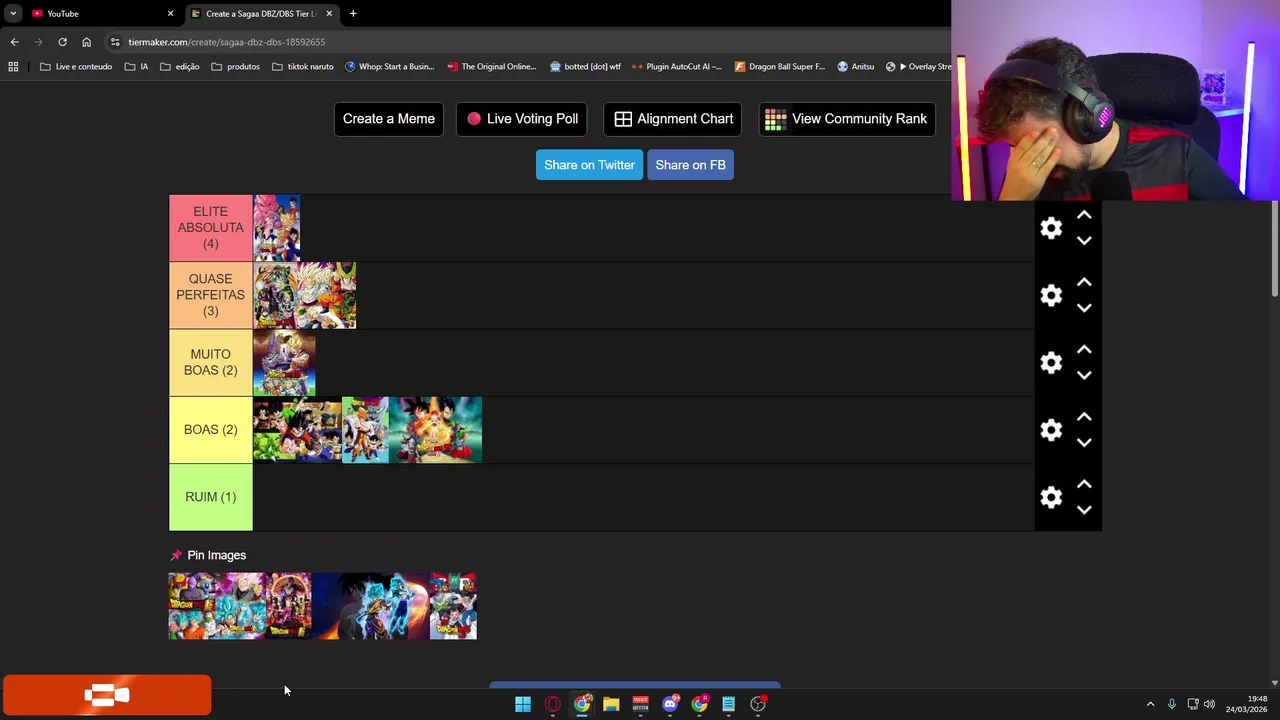Open Opera browser from taskbar

pyautogui.click(x=552, y=704)
